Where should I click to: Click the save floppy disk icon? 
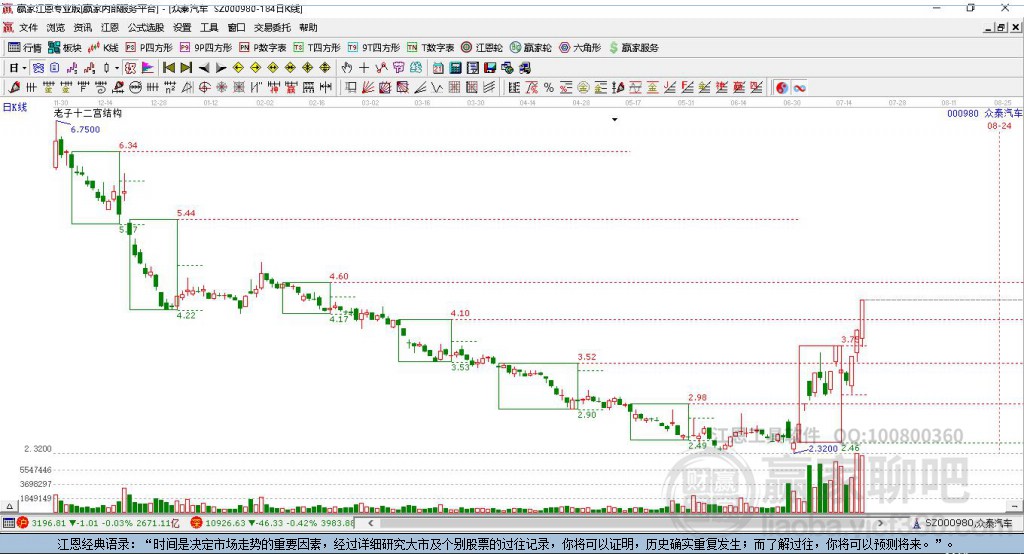coord(490,68)
